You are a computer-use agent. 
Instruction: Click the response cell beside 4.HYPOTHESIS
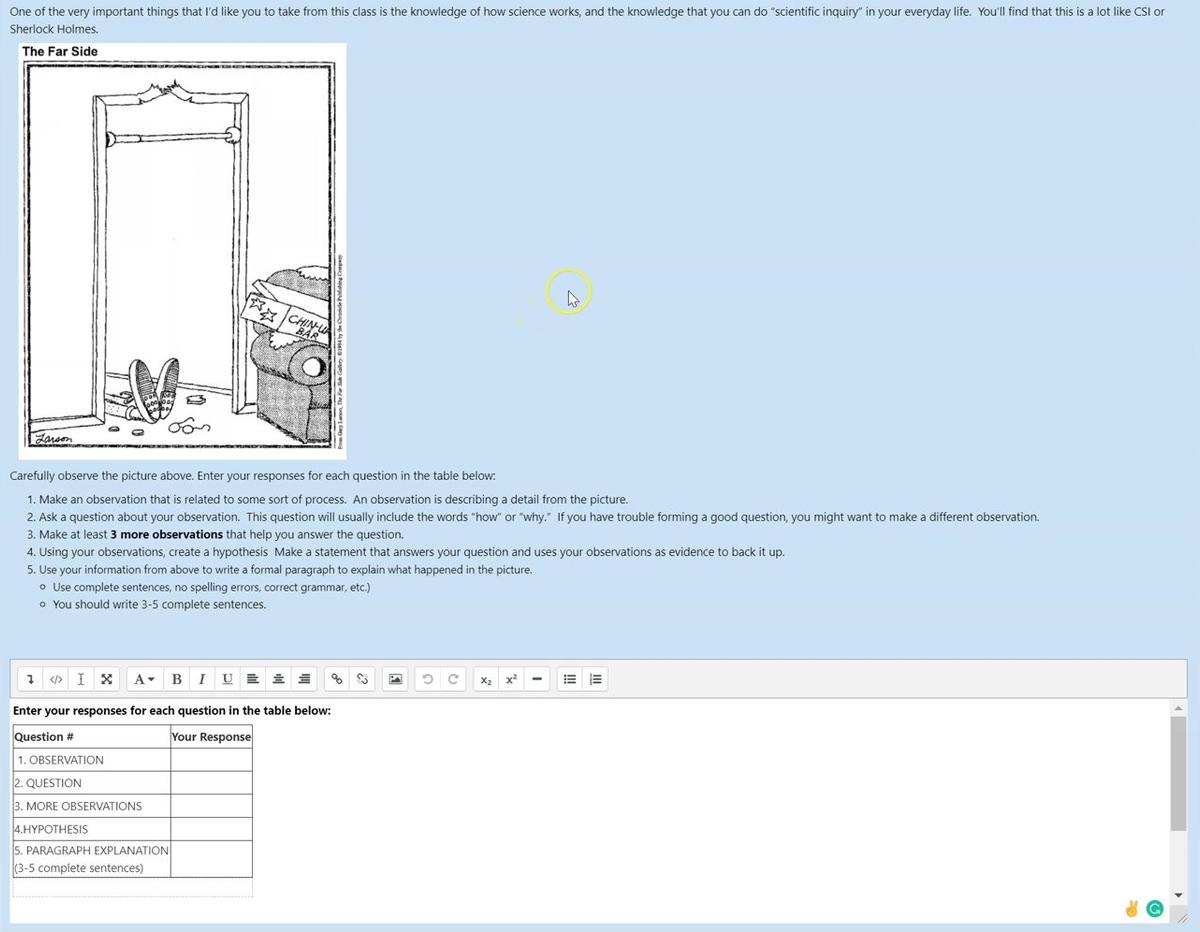[x=211, y=829]
